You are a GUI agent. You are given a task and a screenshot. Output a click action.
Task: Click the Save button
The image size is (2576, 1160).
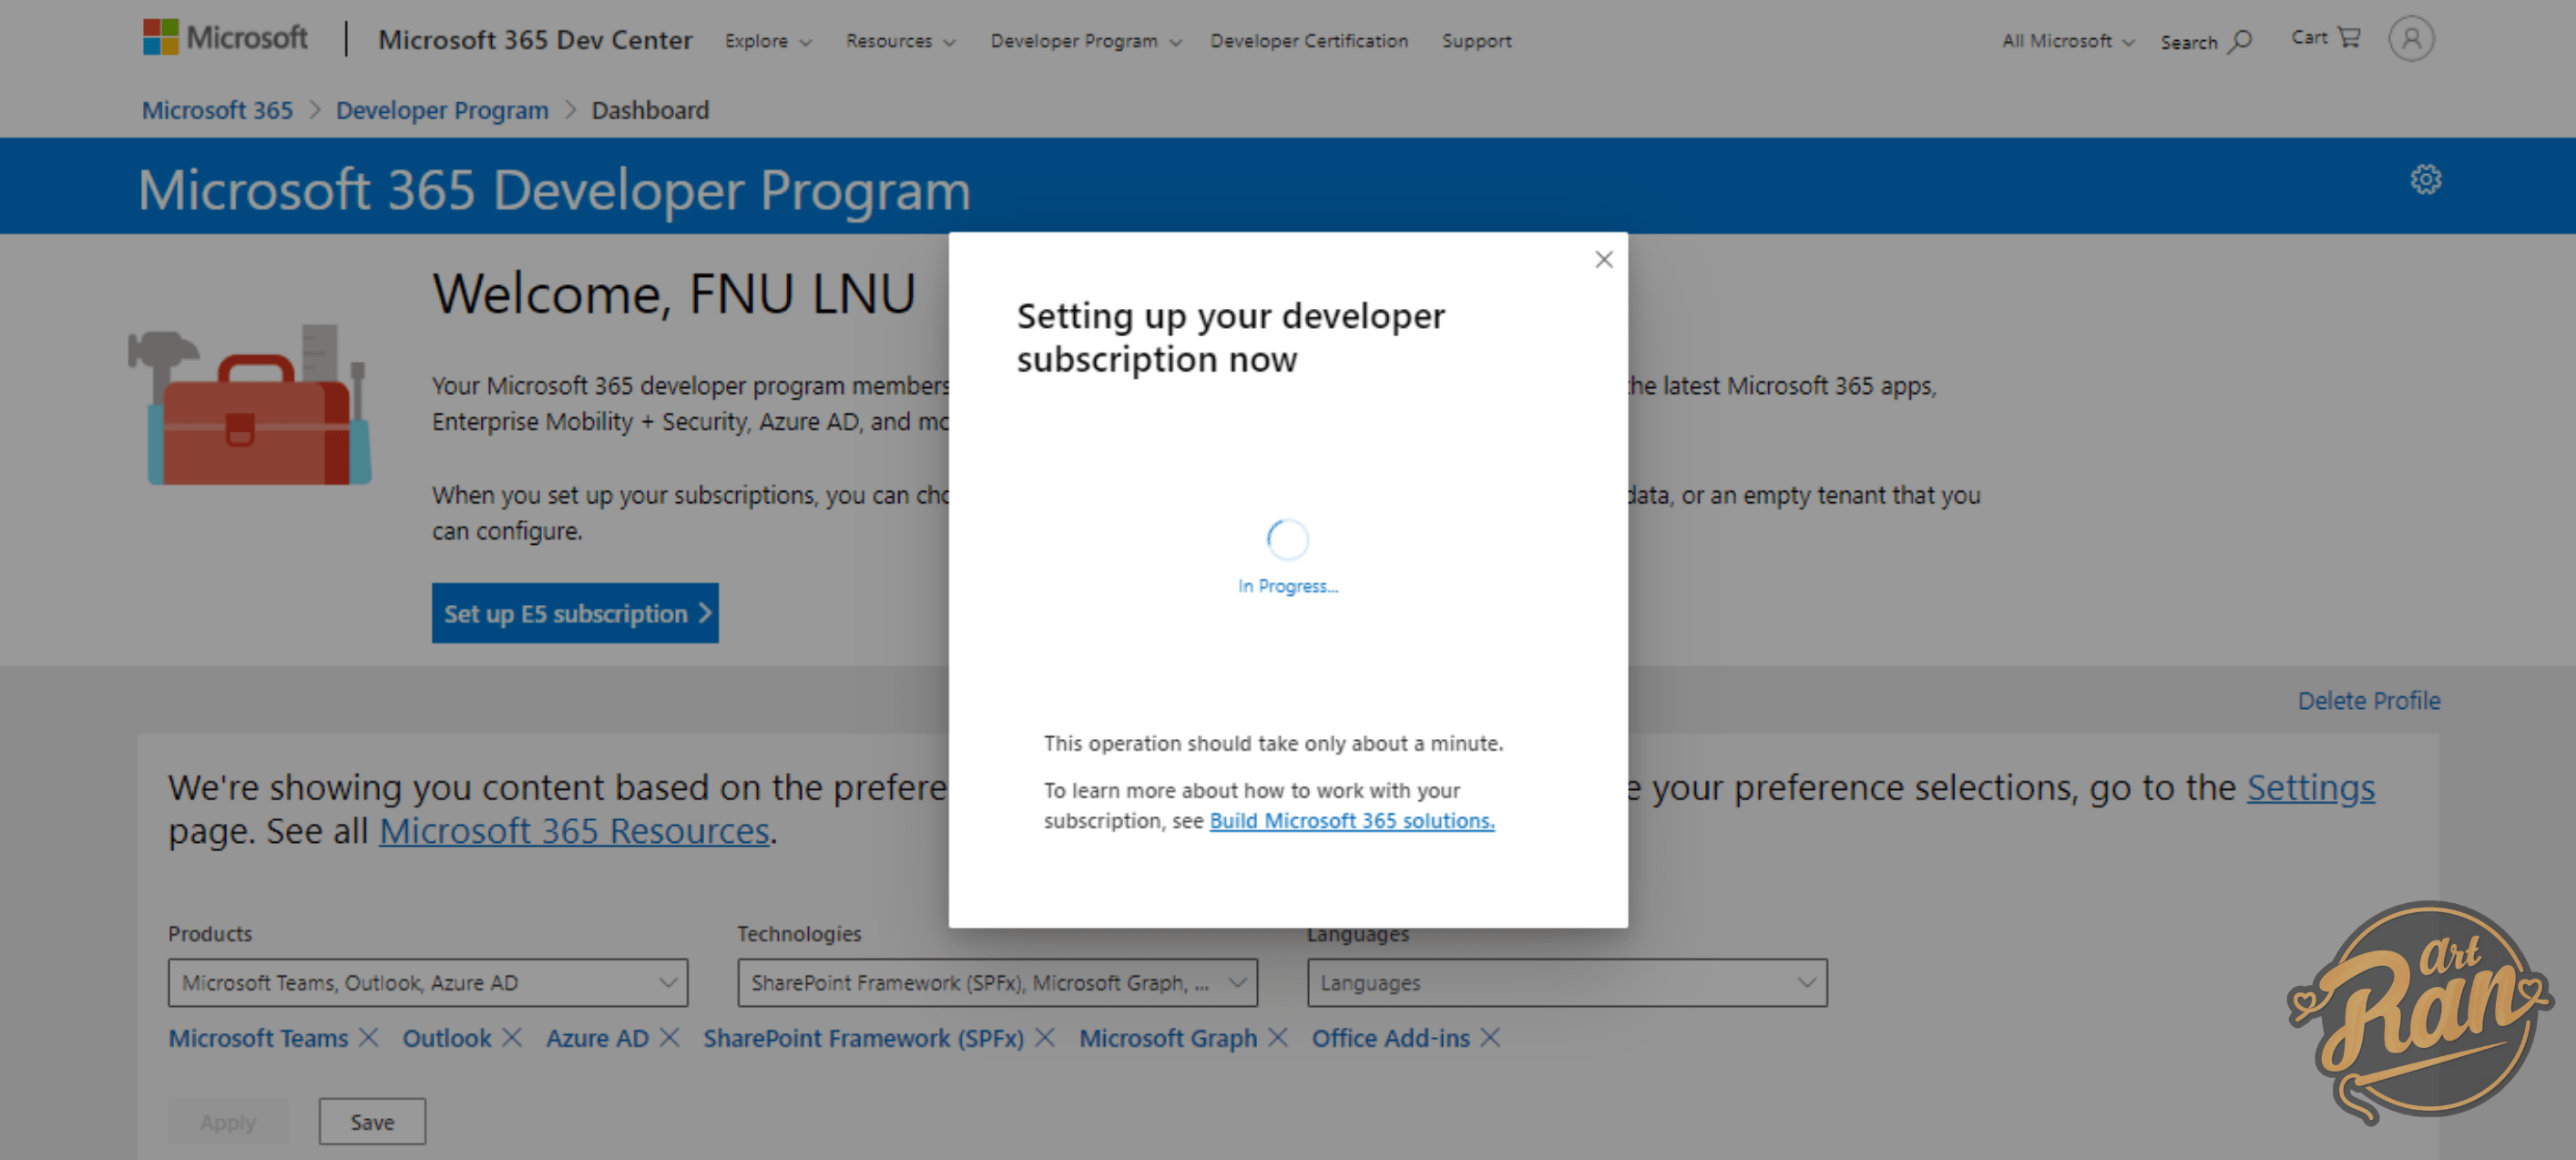pyautogui.click(x=372, y=1121)
